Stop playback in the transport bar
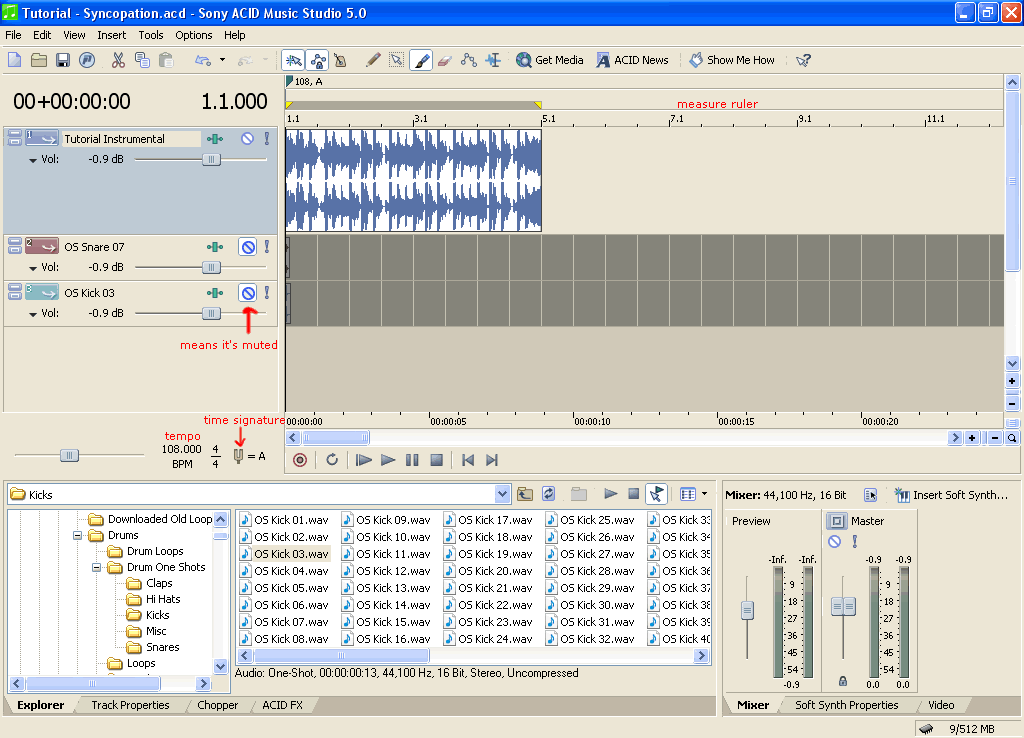 tap(437, 460)
